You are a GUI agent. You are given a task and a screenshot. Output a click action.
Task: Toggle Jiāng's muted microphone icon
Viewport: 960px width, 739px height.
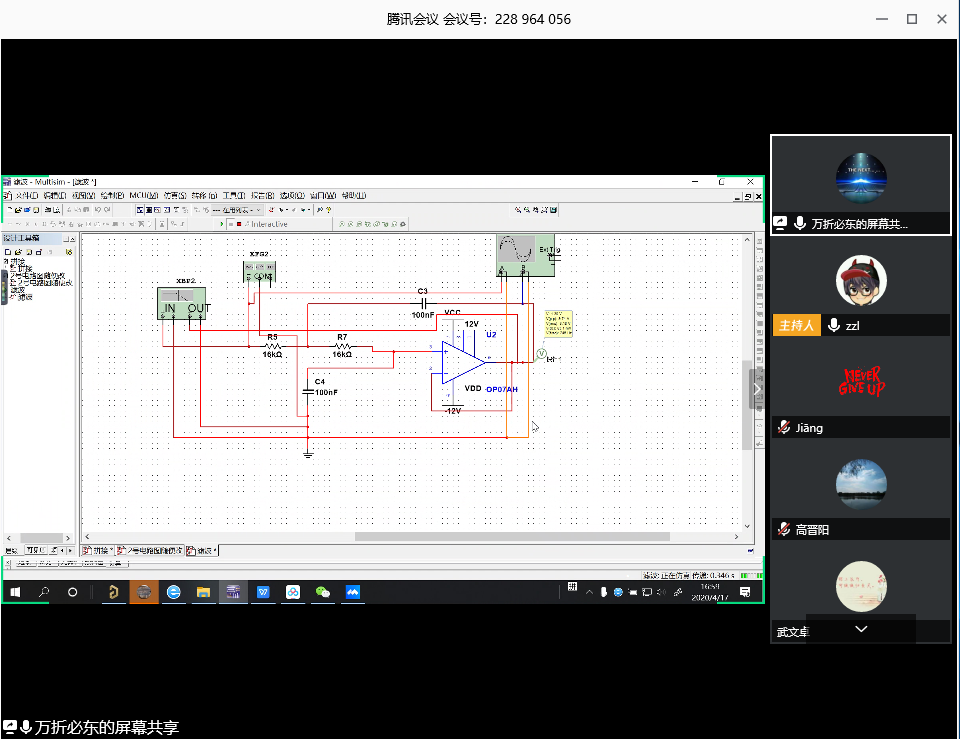pos(784,427)
